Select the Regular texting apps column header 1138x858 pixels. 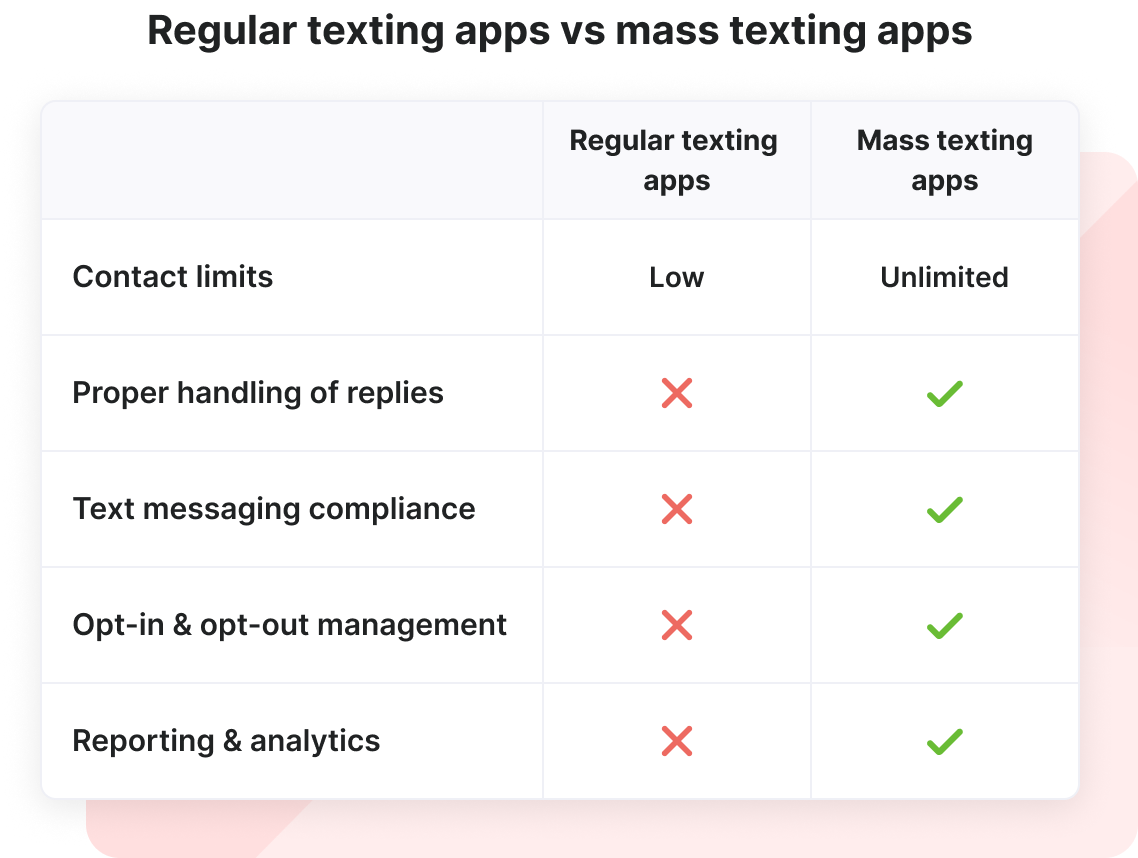pos(674,160)
